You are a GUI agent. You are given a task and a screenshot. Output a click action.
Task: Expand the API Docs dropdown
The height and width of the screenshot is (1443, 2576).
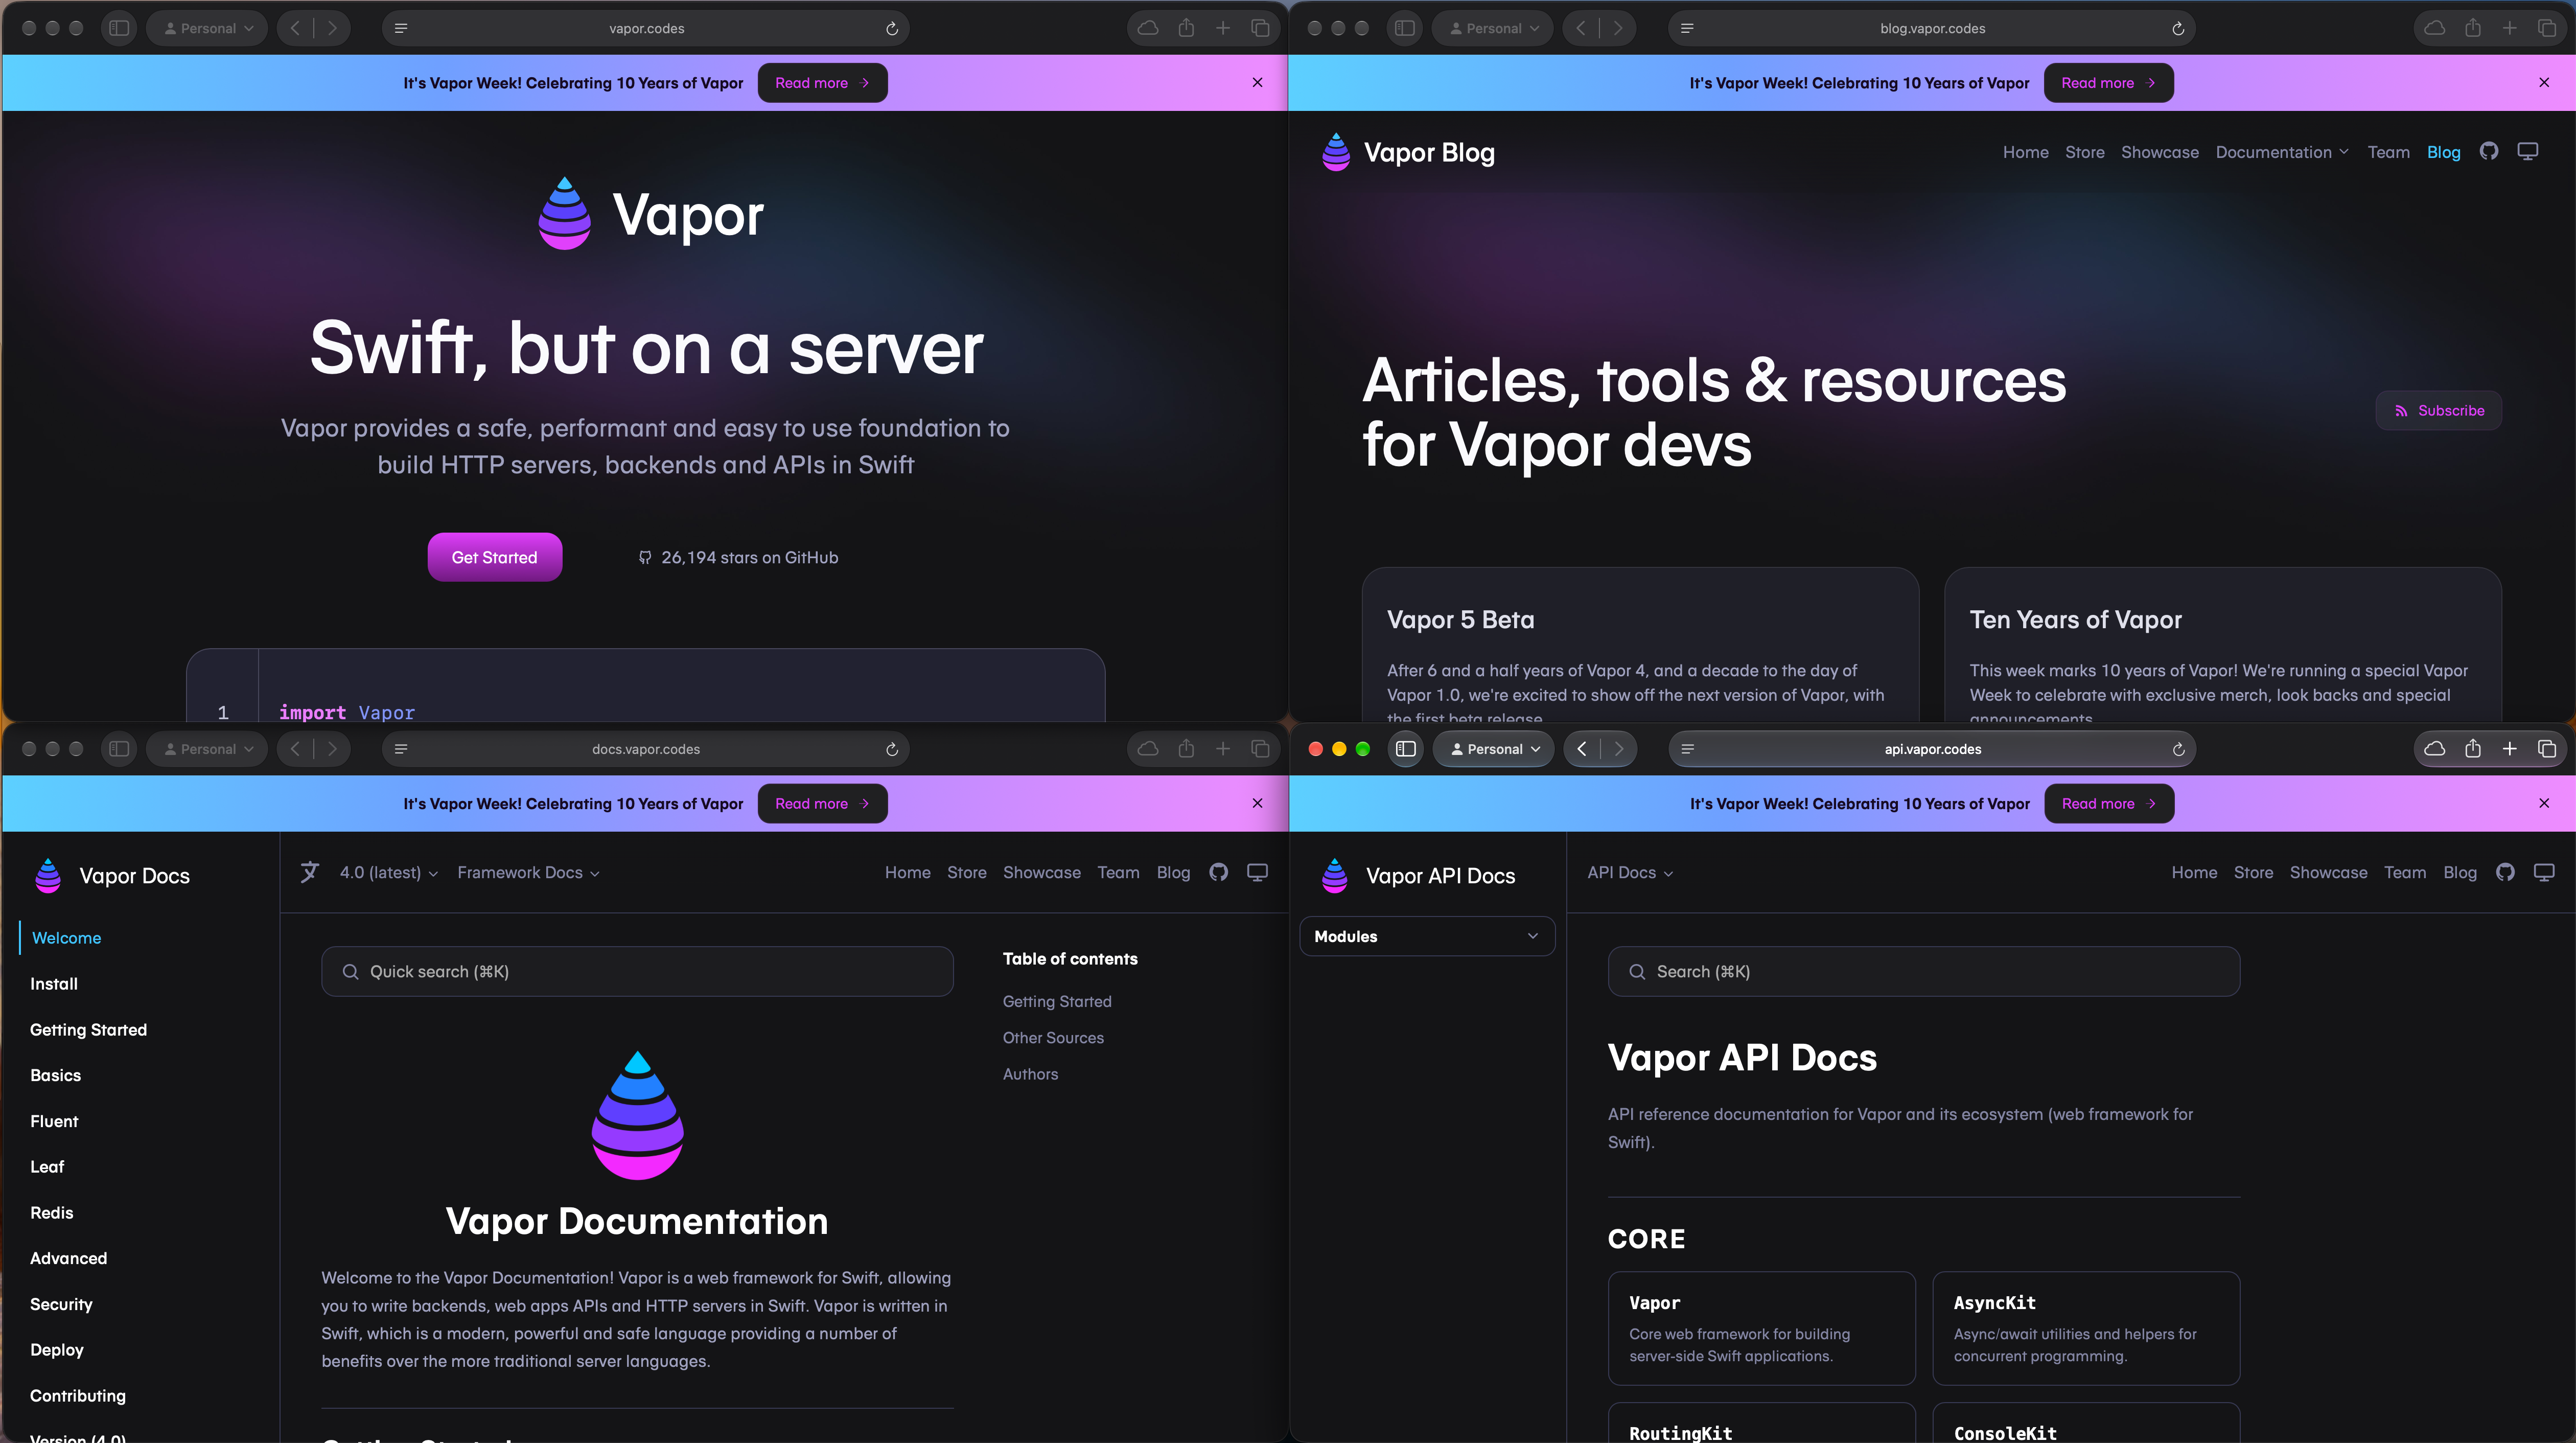tap(1630, 873)
